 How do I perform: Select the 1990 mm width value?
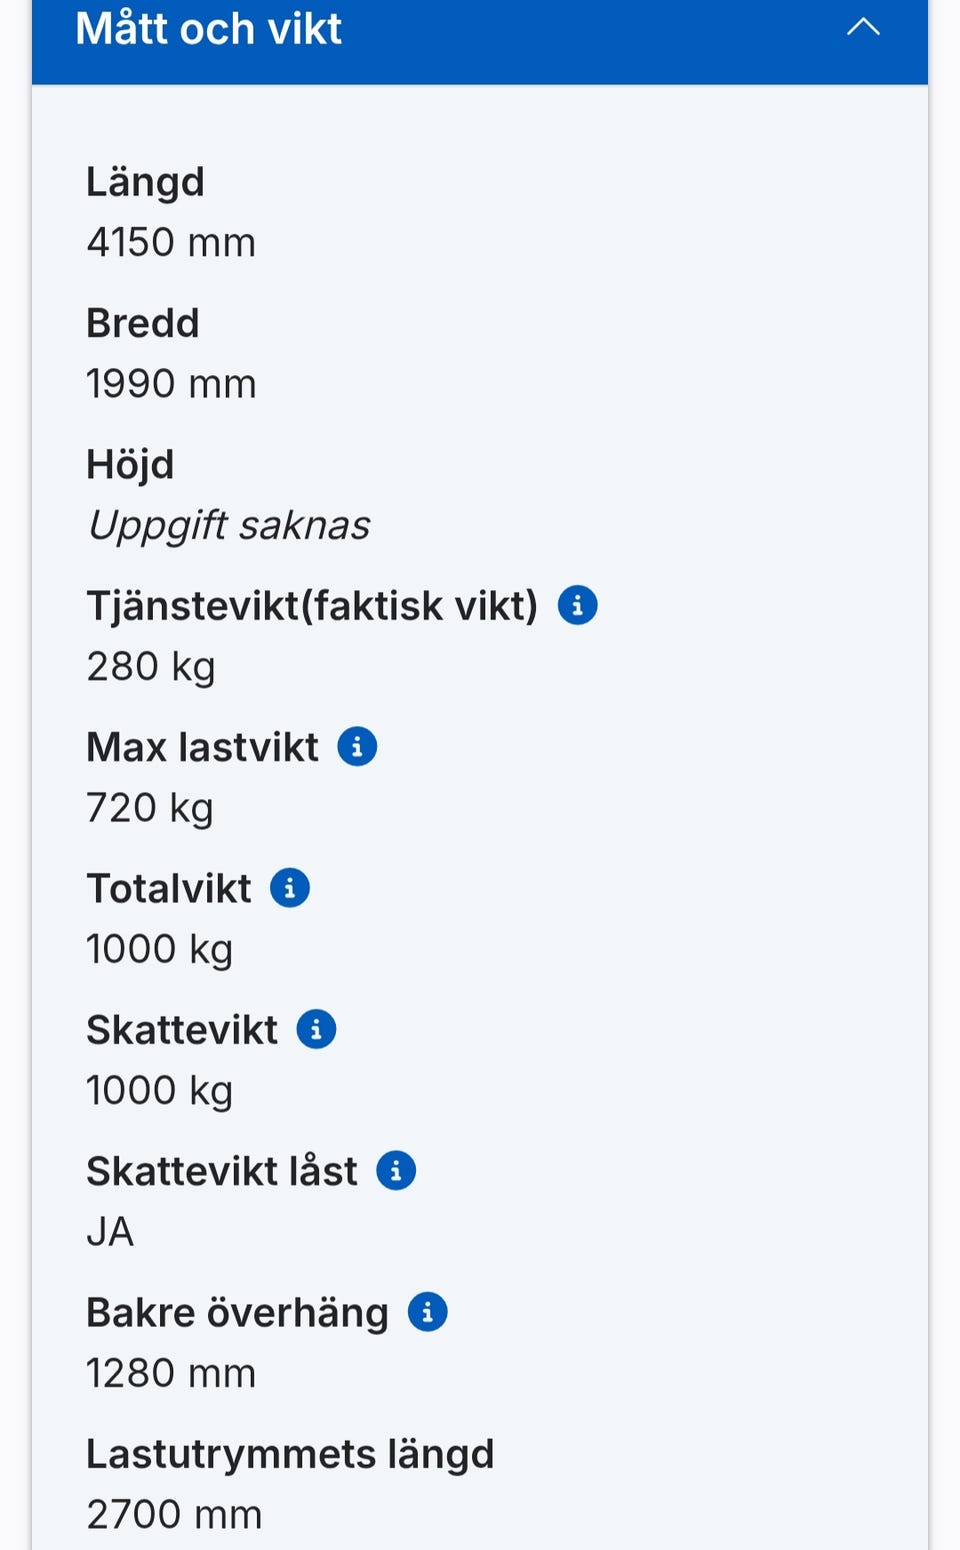[x=171, y=384]
